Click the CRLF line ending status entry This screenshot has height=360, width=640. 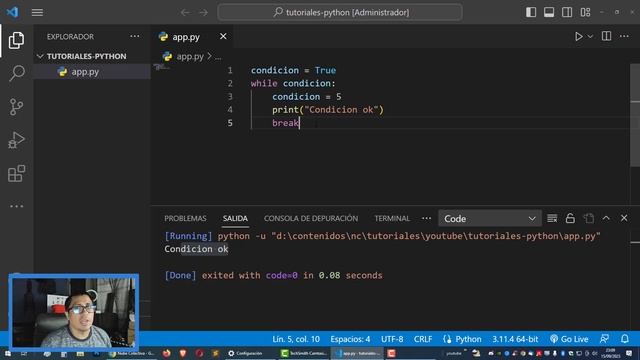[423, 339]
